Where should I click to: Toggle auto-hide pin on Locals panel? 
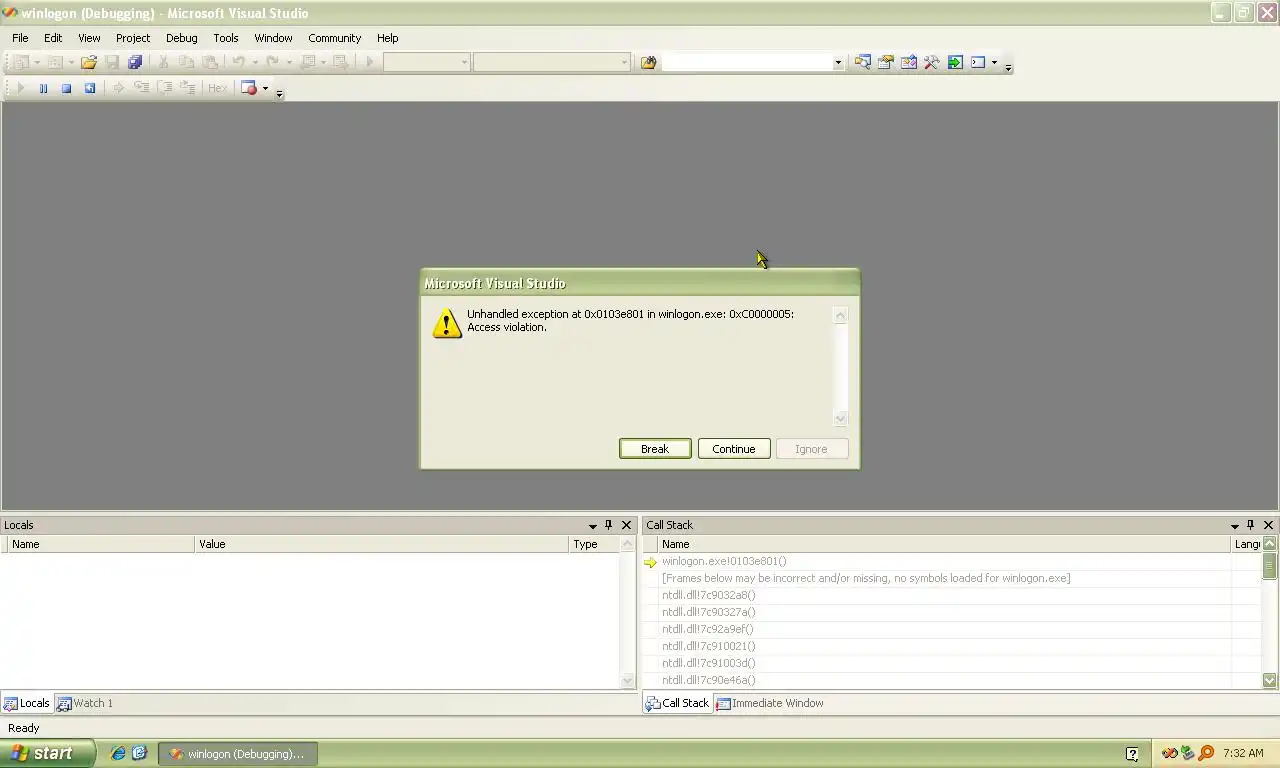pyautogui.click(x=608, y=525)
